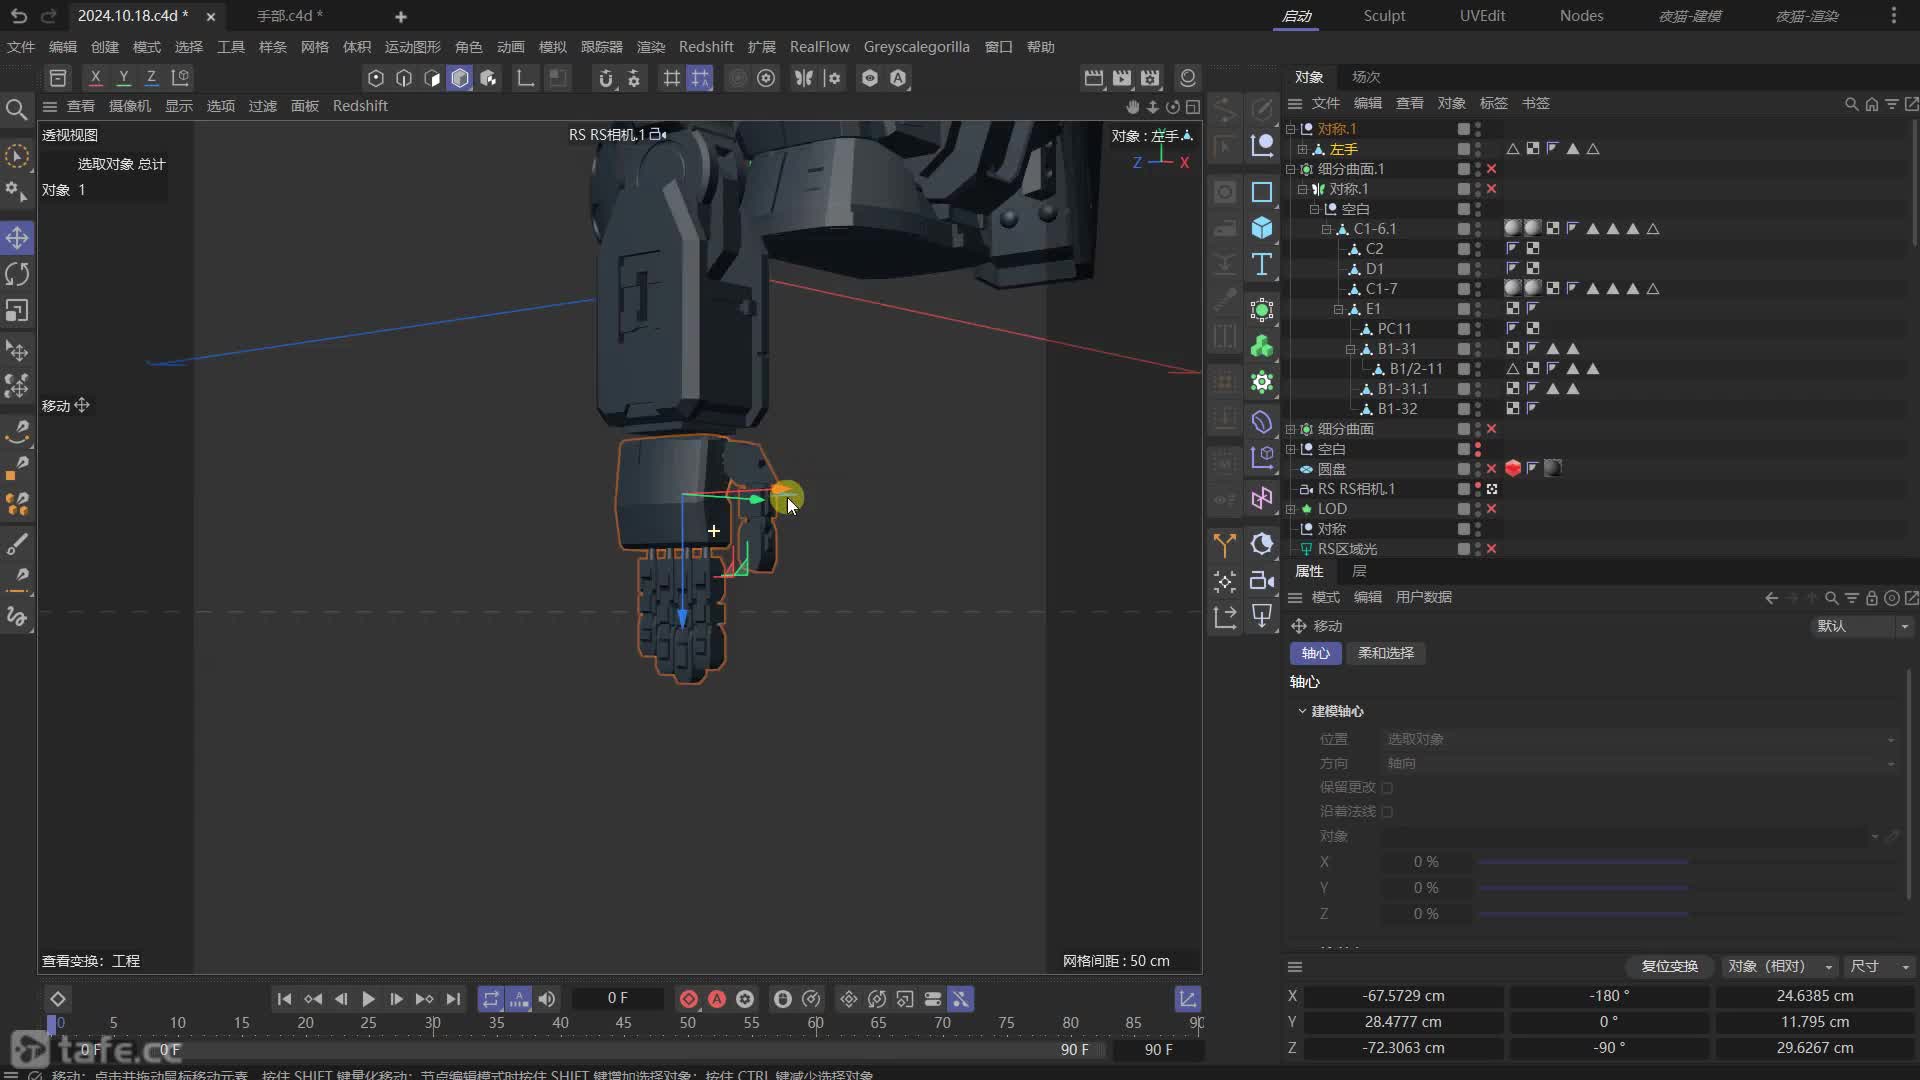The width and height of the screenshot is (1920, 1080).
Task: Collapse the 建模轴心 section
Action: point(1302,711)
